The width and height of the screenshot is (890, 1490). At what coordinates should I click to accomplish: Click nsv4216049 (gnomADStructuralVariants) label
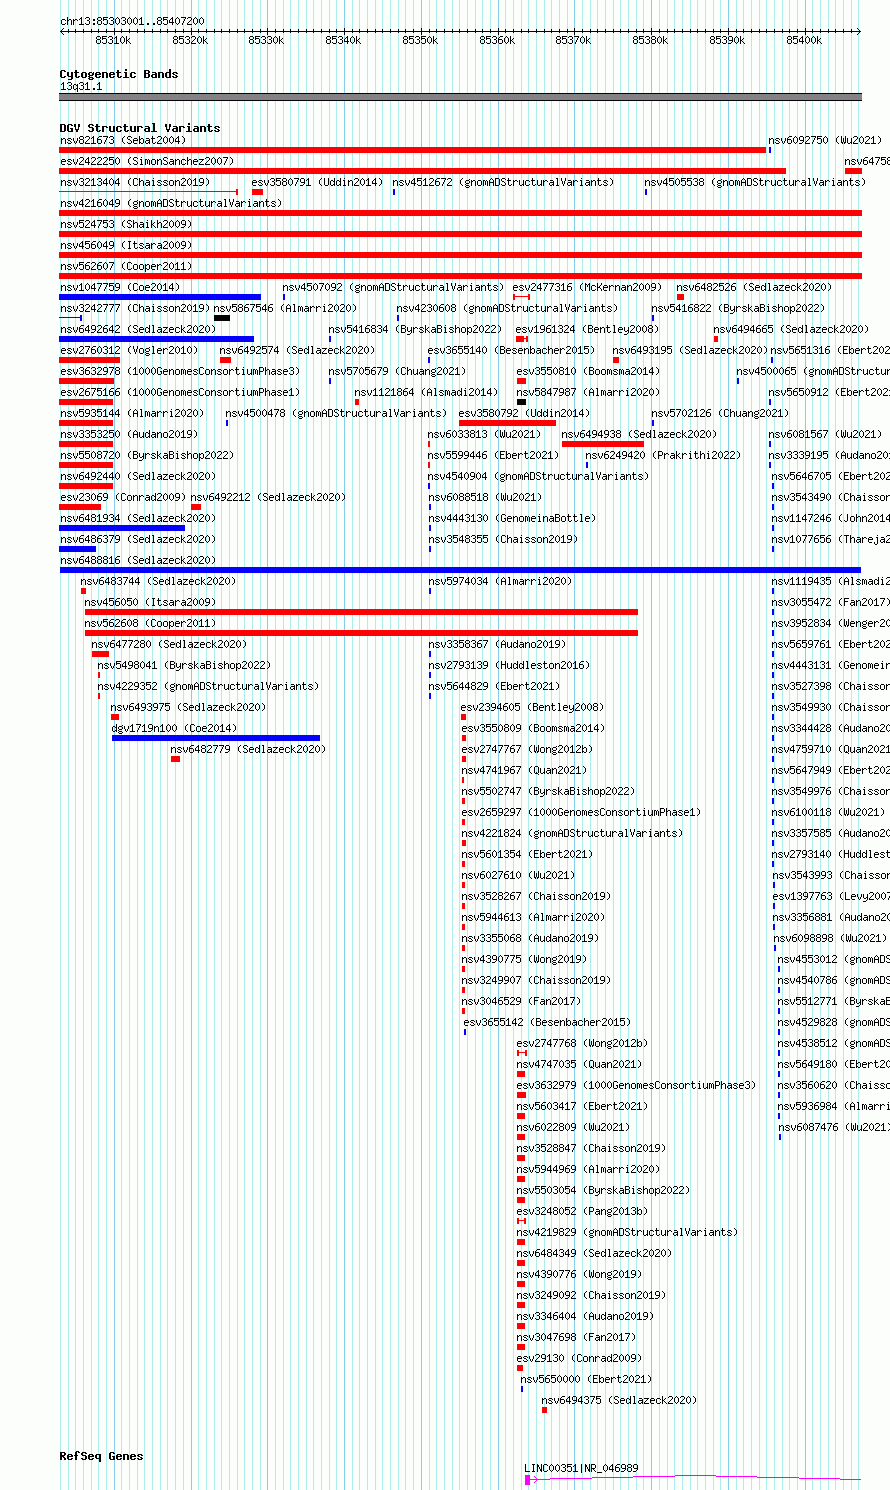(171, 203)
